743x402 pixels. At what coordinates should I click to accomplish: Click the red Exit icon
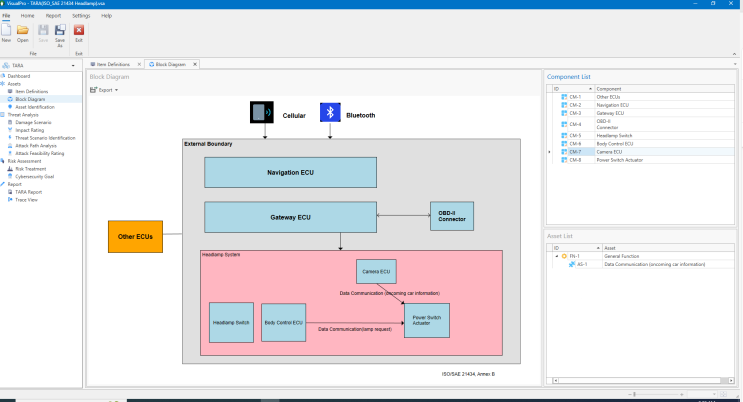pos(79,32)
